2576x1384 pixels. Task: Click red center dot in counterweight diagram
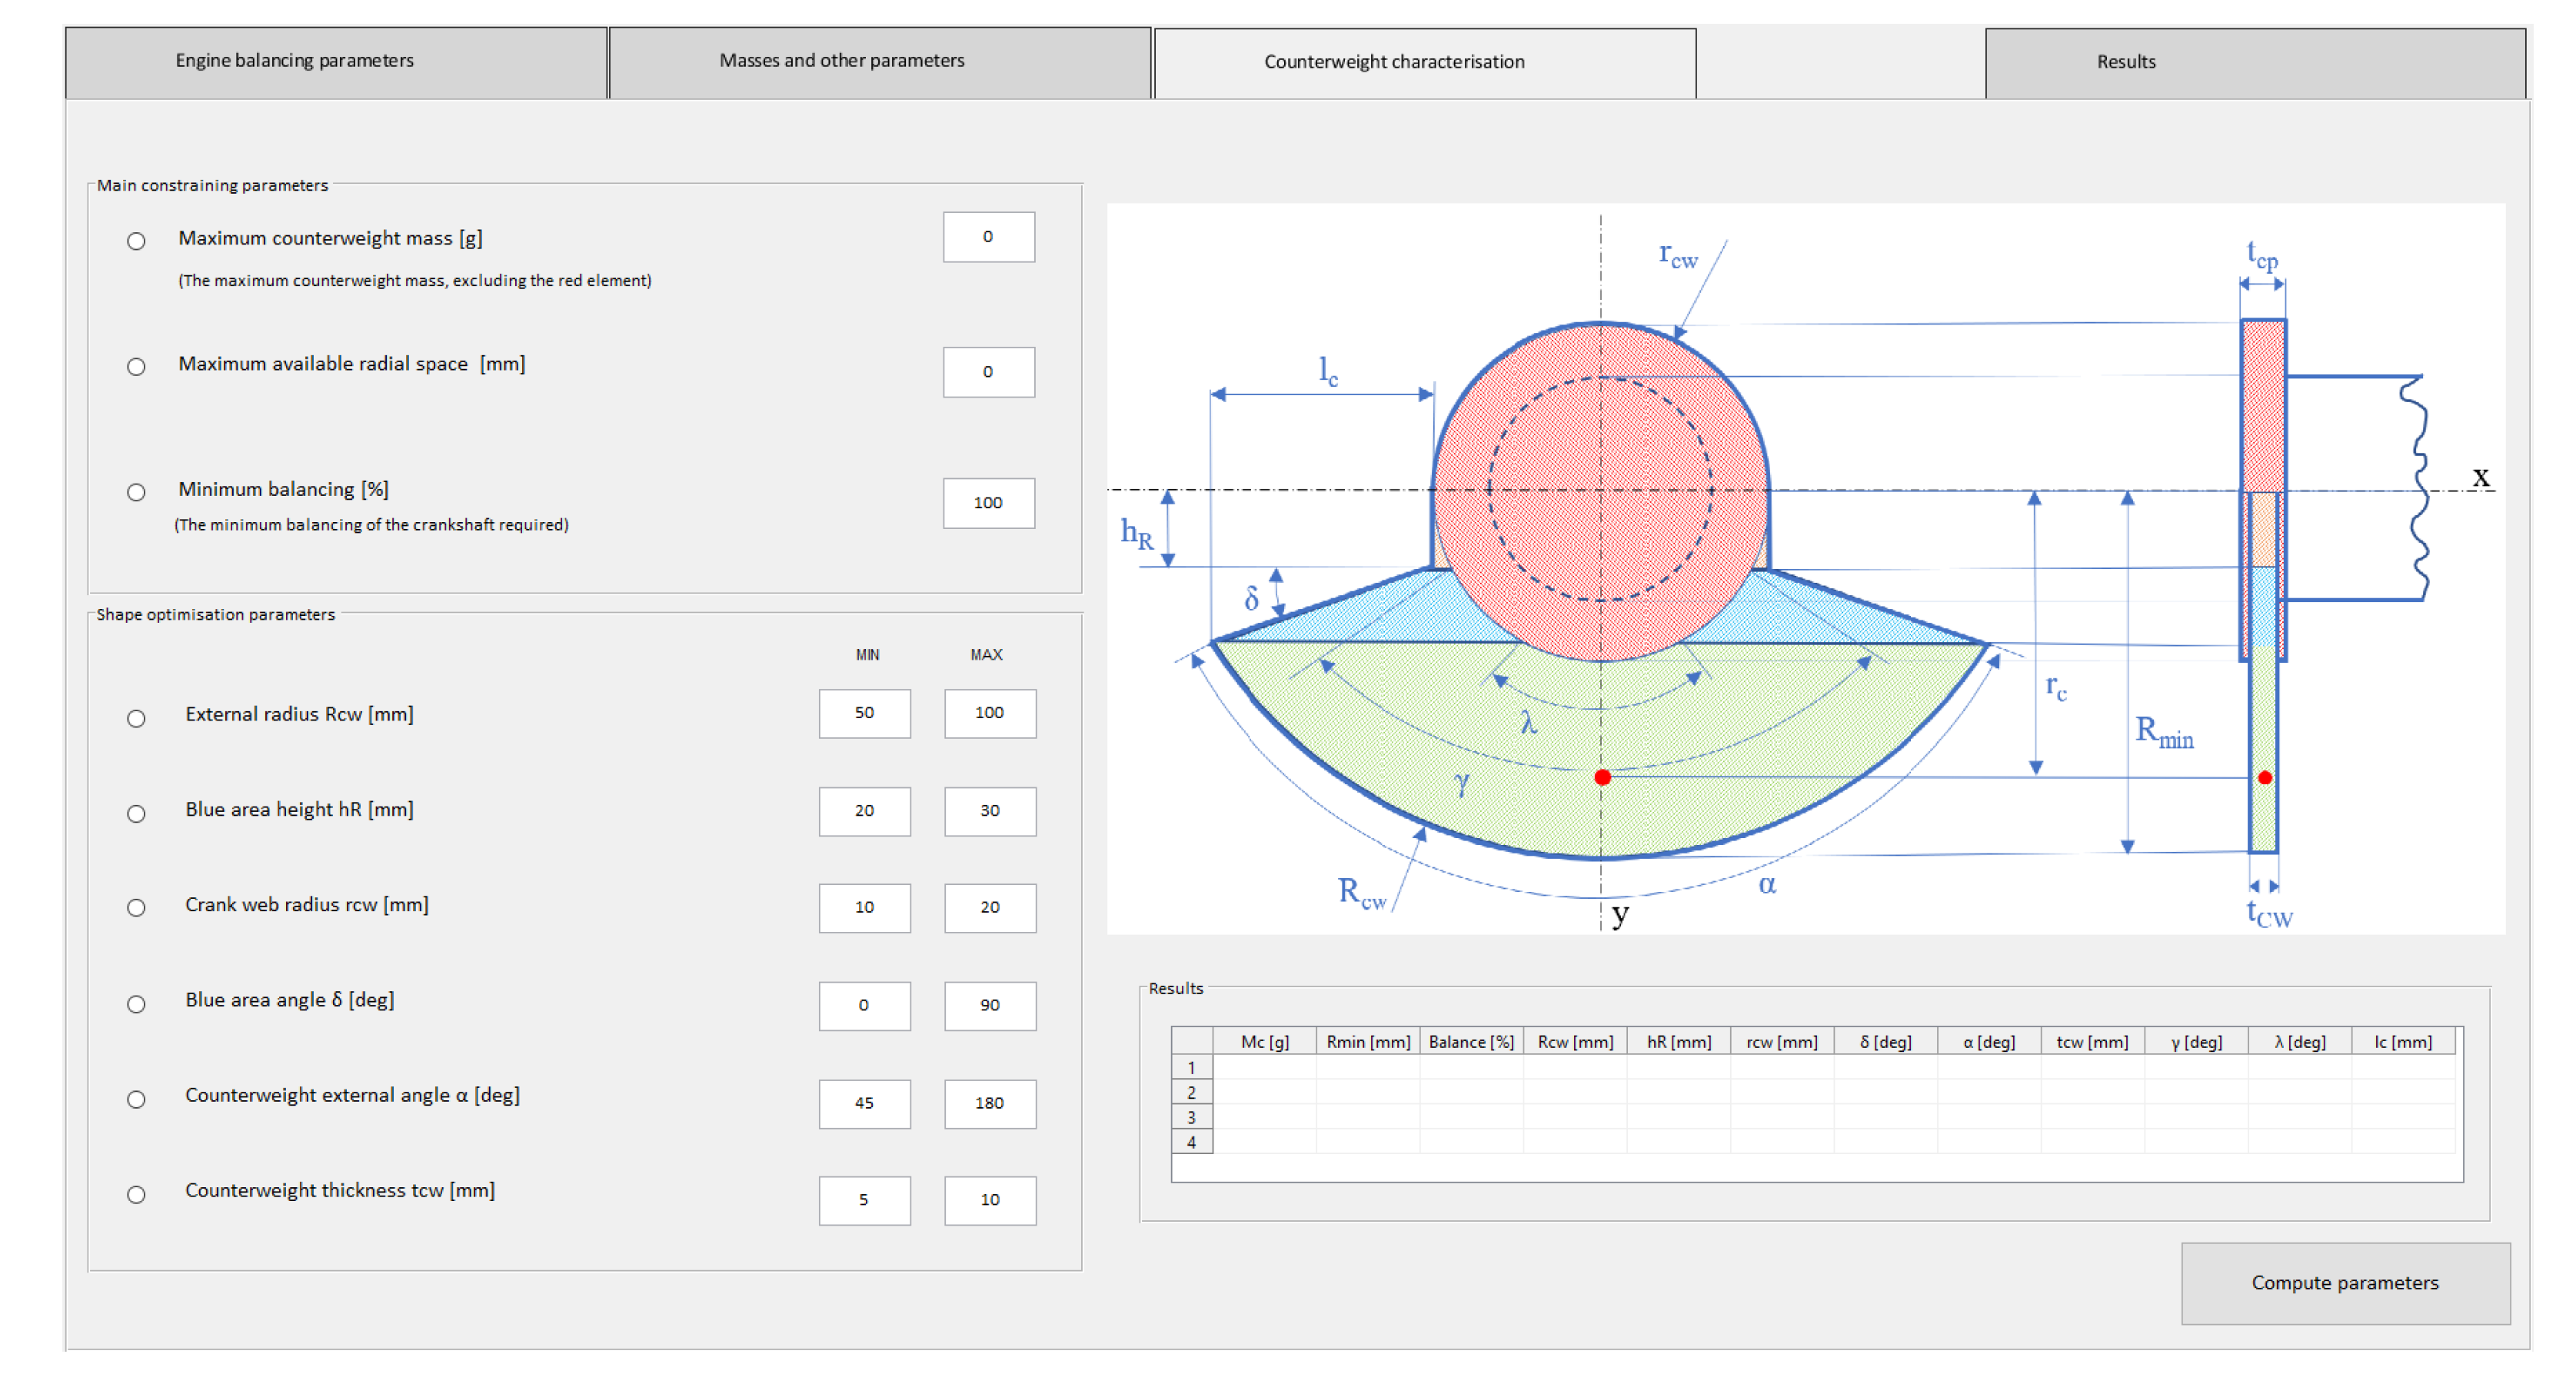point(1602,777)
